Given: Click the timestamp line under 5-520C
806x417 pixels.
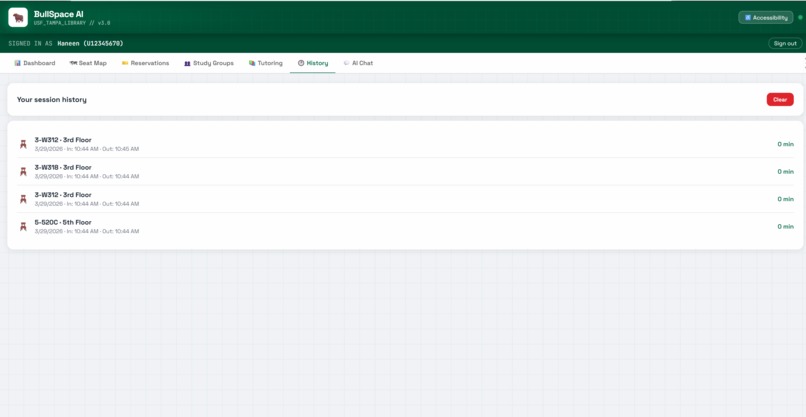Looking at the screenshot, I should (x=86, y=231).
